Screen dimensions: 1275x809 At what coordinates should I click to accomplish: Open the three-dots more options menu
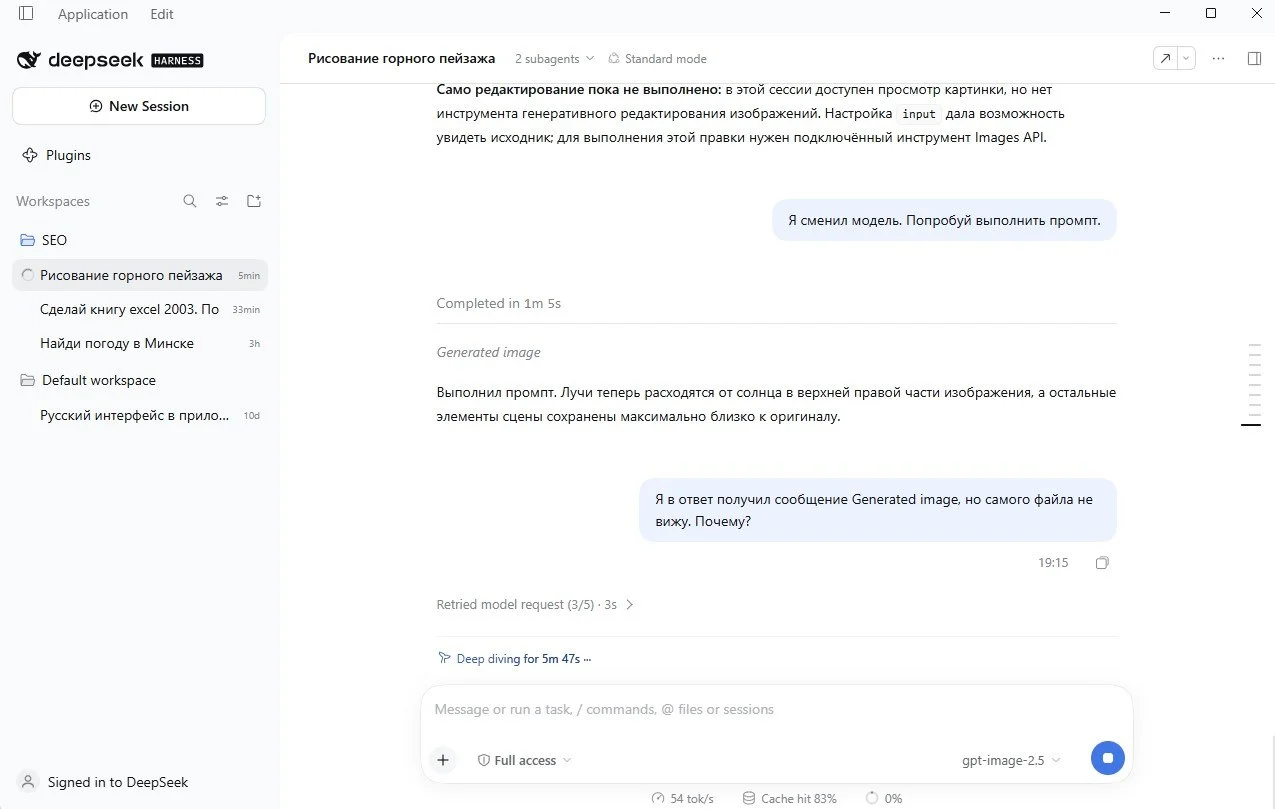(x=1218, y=58)
